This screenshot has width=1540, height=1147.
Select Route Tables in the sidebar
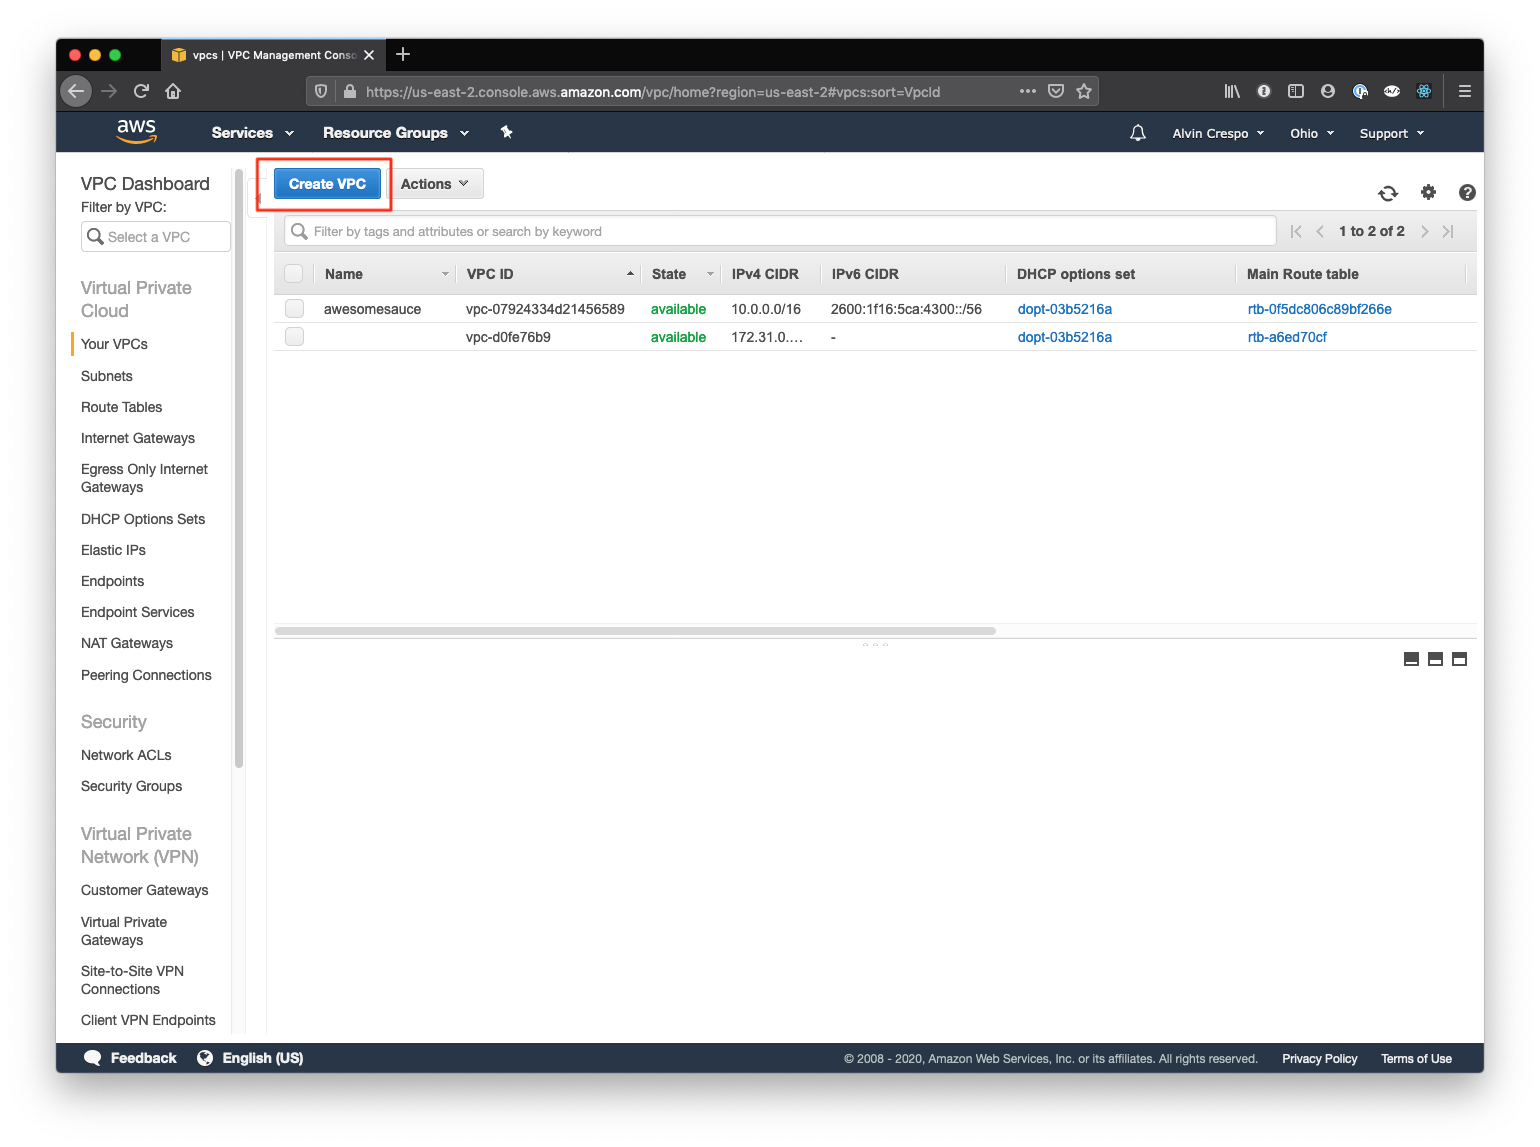tap(121, 407)
